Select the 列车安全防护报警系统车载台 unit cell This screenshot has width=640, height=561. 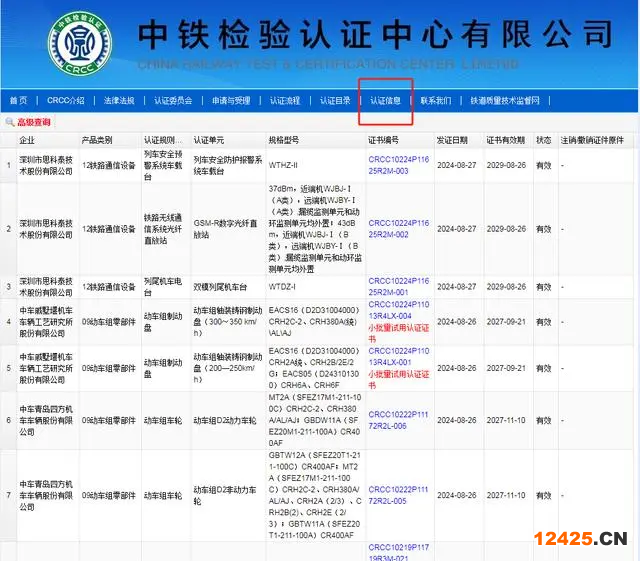coord(228,165)
